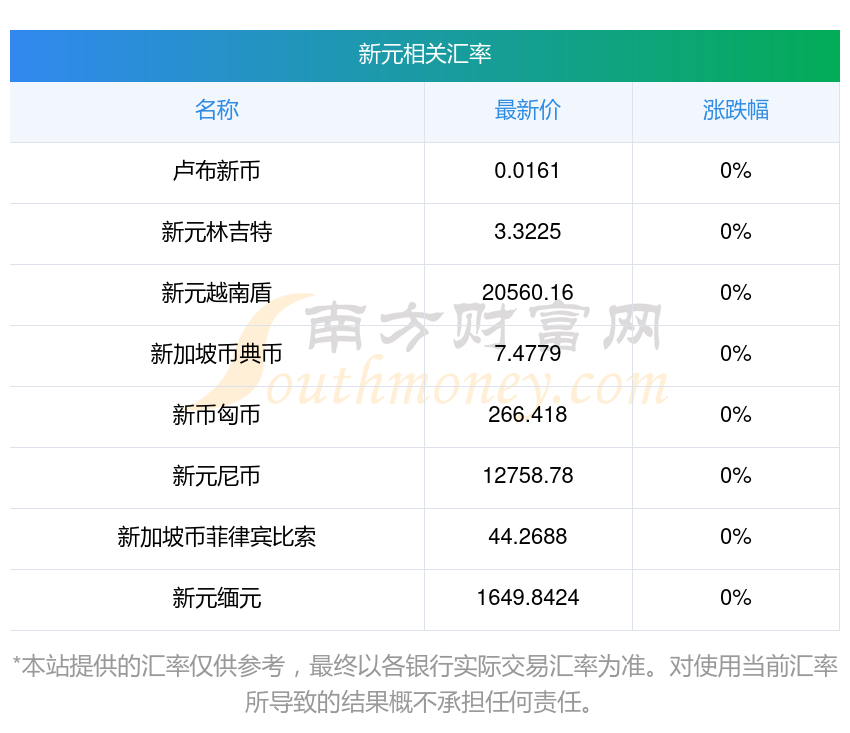This screenshot has width=850, height=733.
Task: Click the price value 12758.78
Action: click(527, 476)
